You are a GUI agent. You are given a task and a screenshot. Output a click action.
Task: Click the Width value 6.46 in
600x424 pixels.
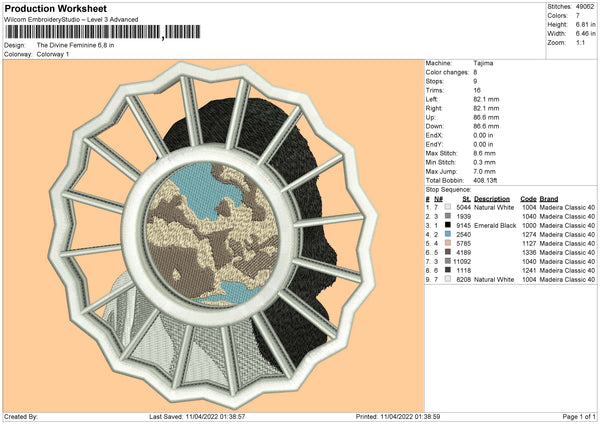pos(585,34)
